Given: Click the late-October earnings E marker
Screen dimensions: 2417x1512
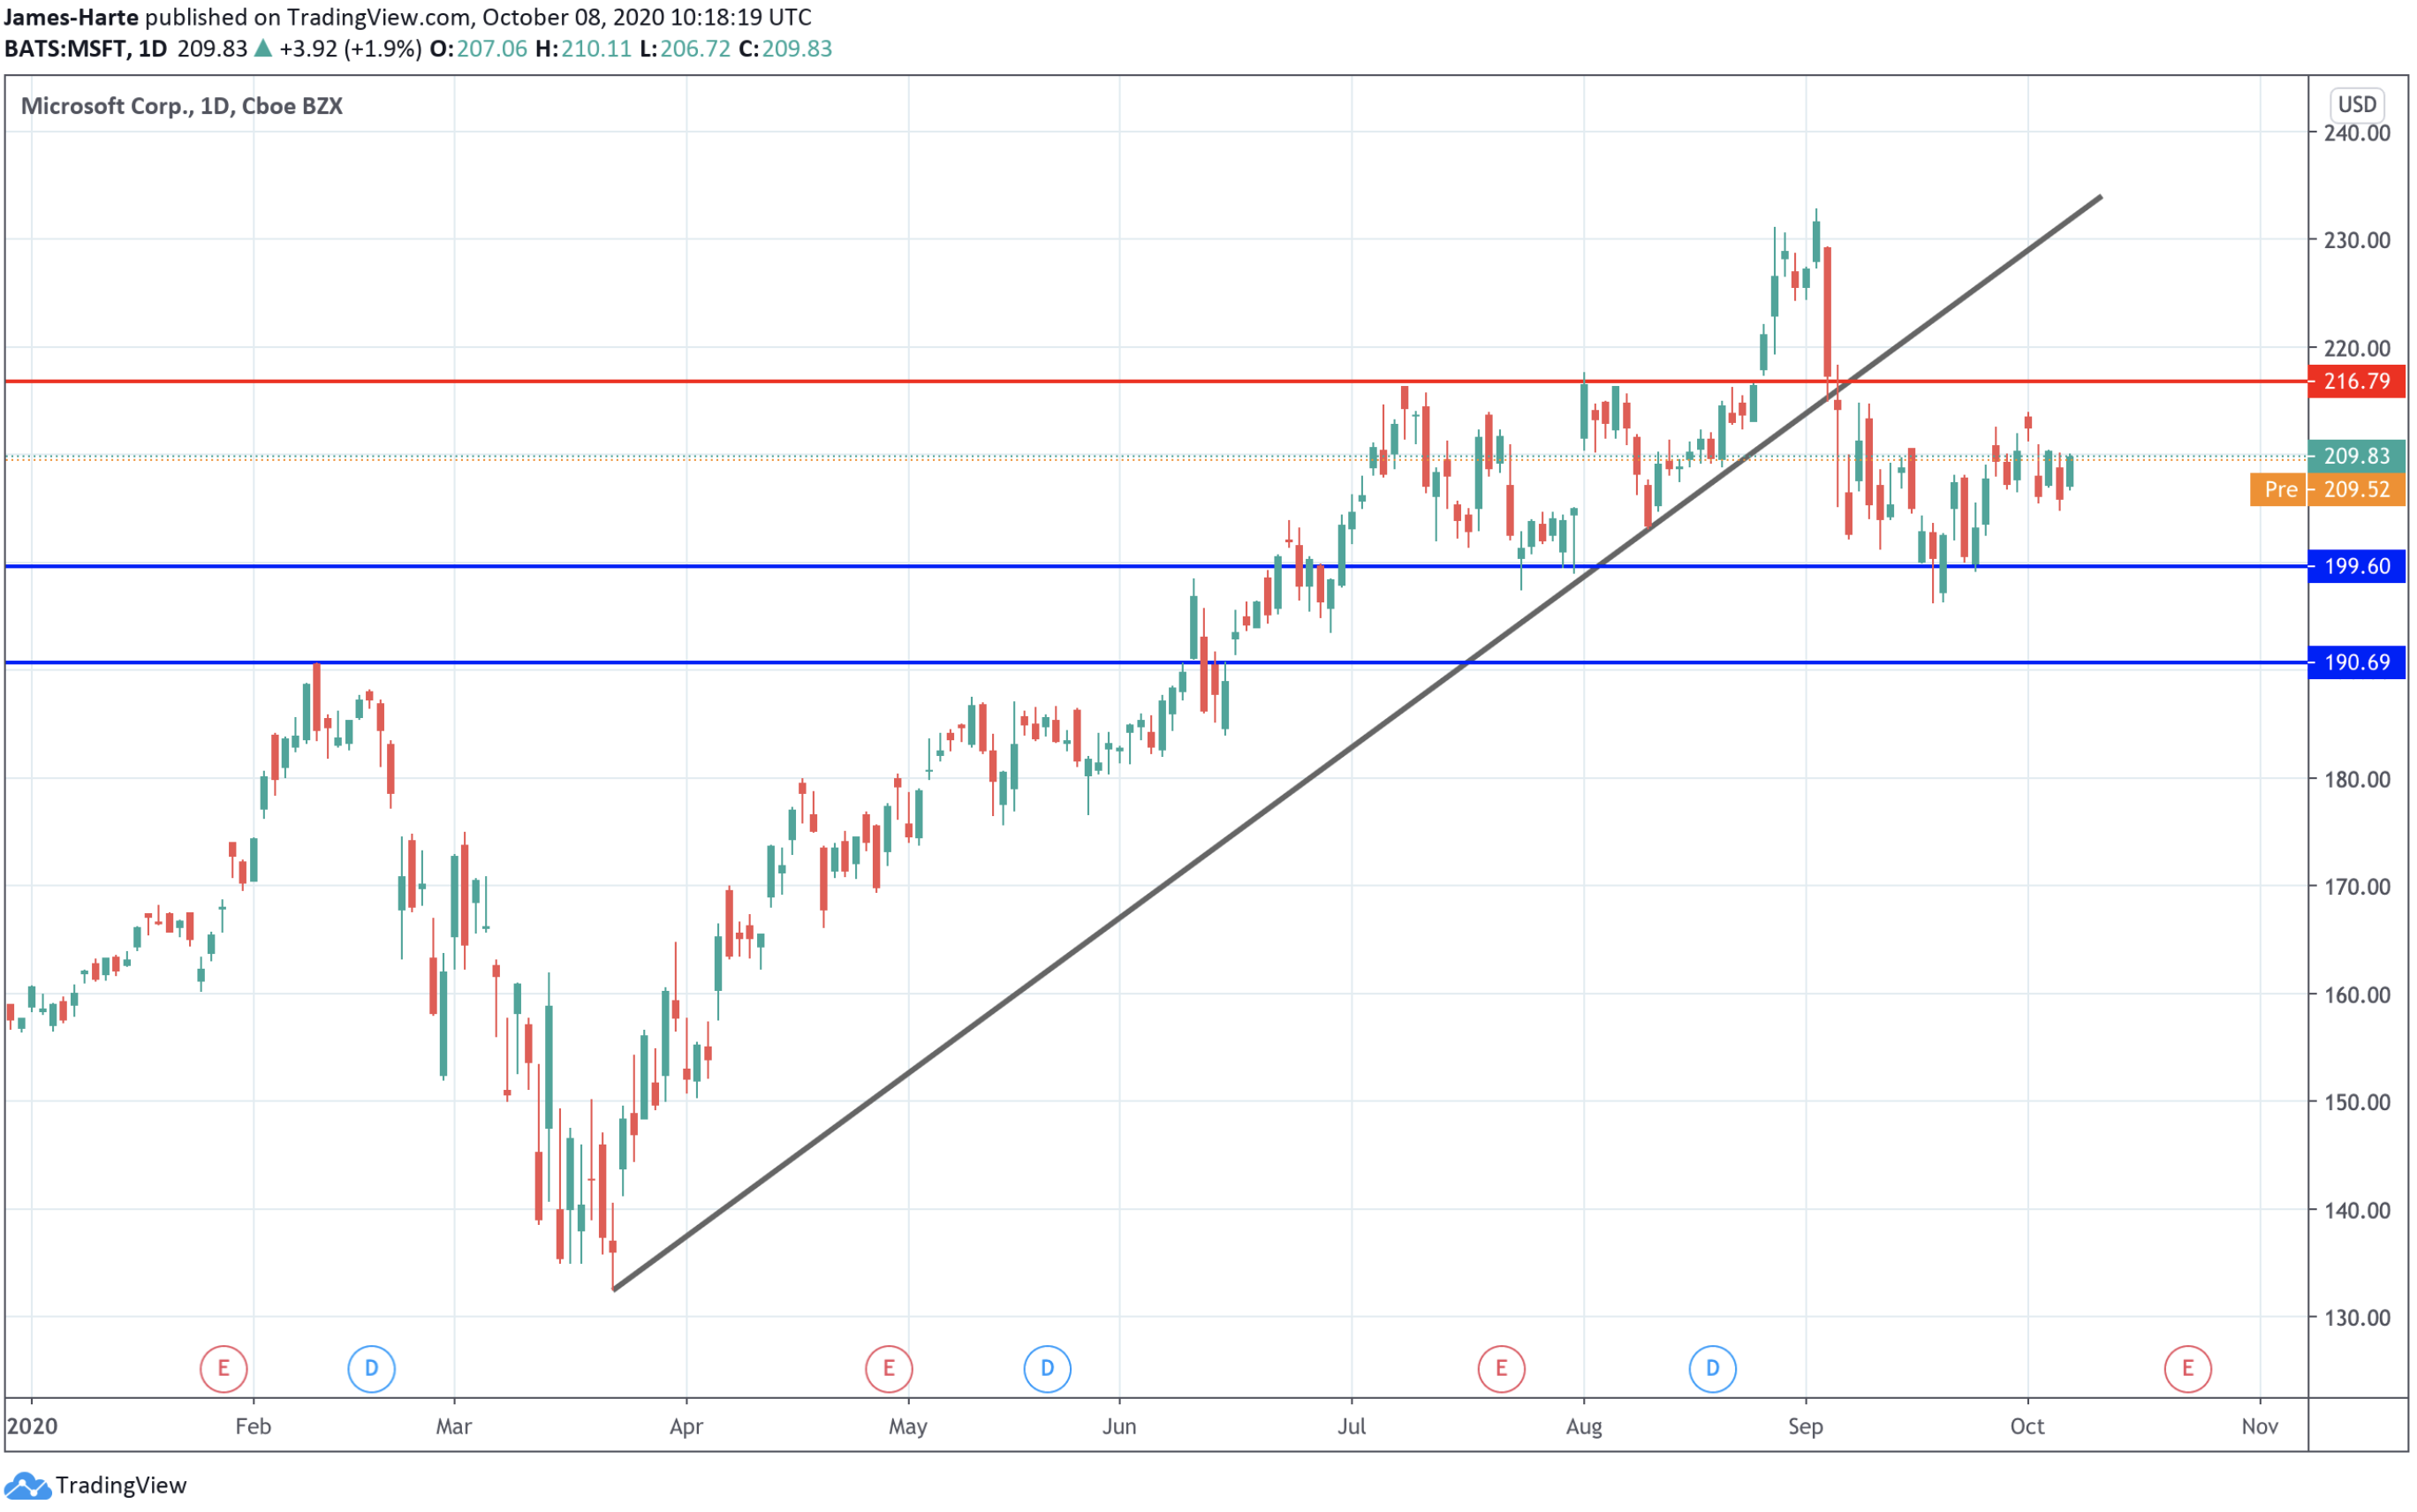Looking at the screenshot, I should (2186, 1368).
